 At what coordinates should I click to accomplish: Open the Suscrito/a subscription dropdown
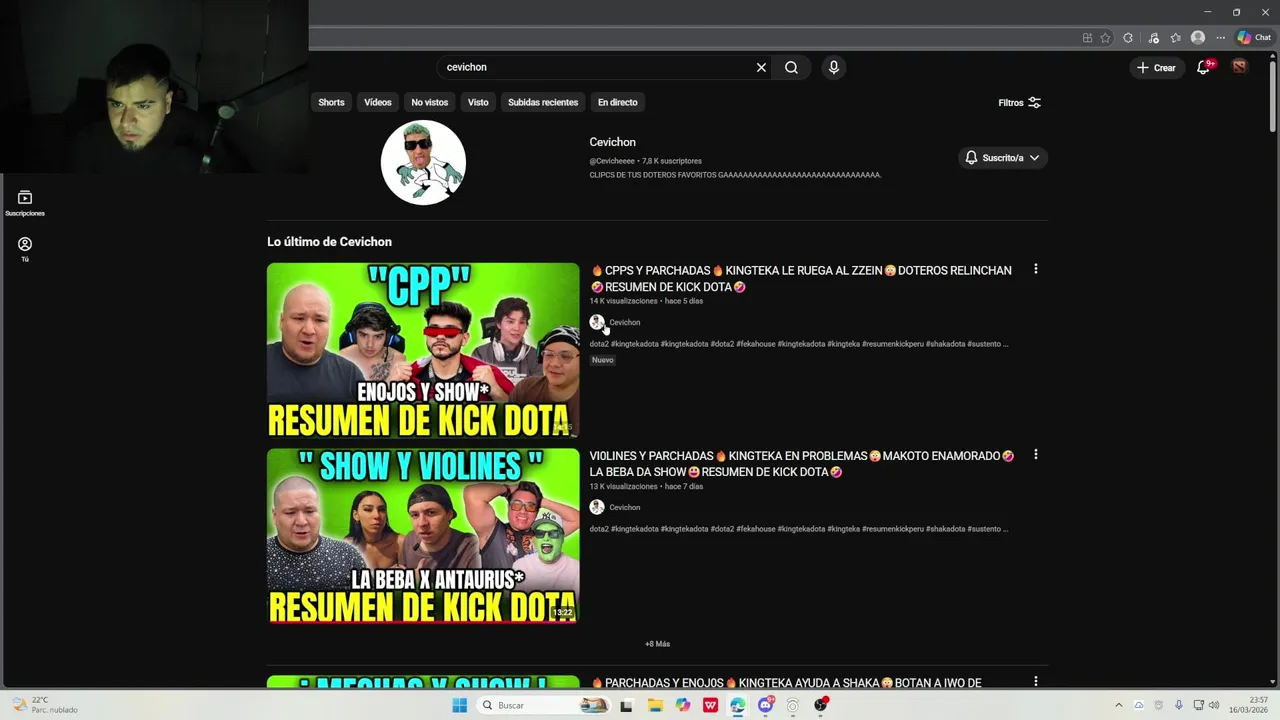coord(1002,158)
